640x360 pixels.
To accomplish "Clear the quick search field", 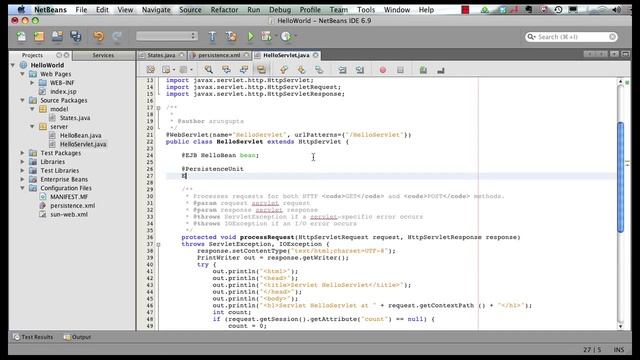I will tap(612, 37).
